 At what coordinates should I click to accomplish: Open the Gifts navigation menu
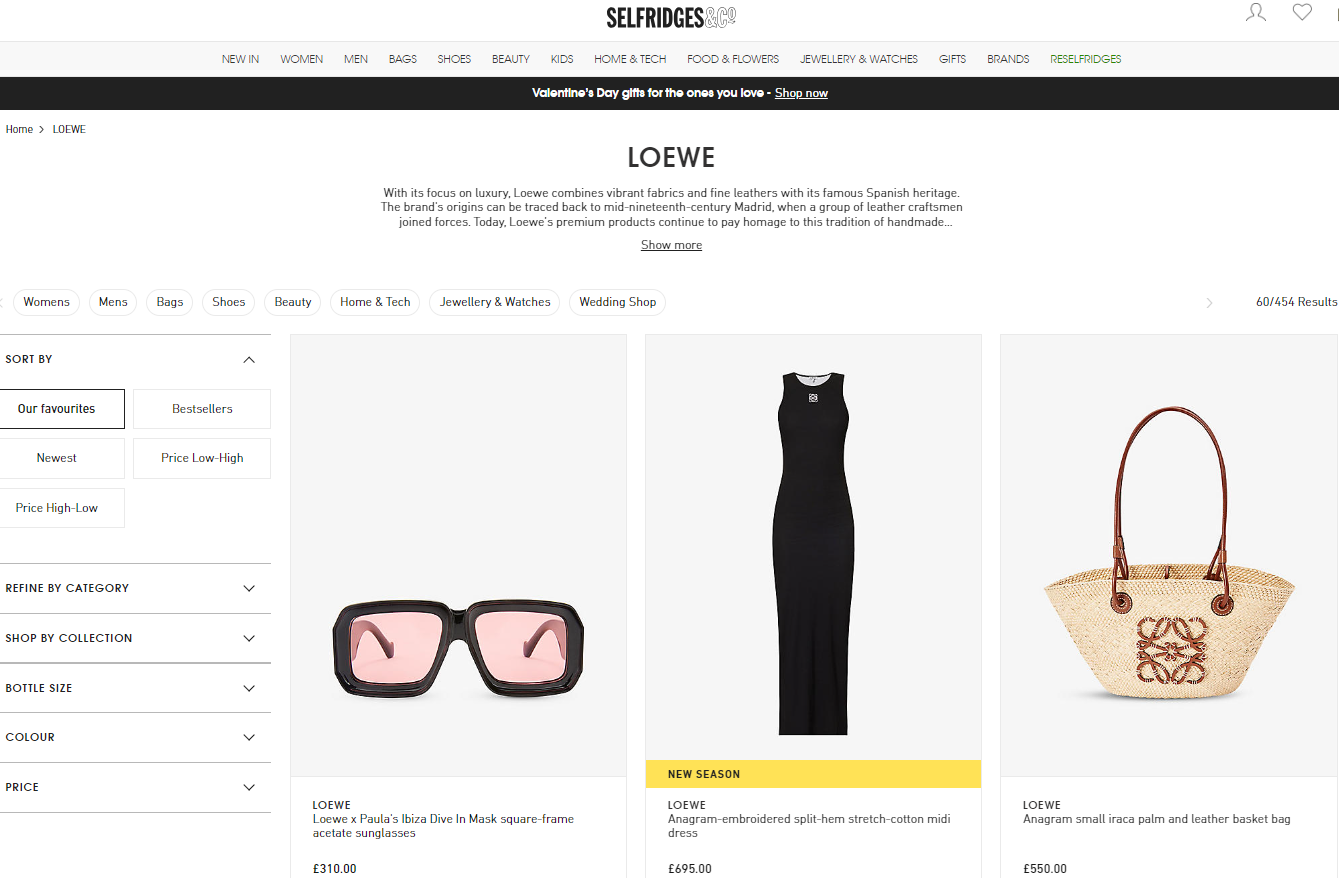point(952,59)
